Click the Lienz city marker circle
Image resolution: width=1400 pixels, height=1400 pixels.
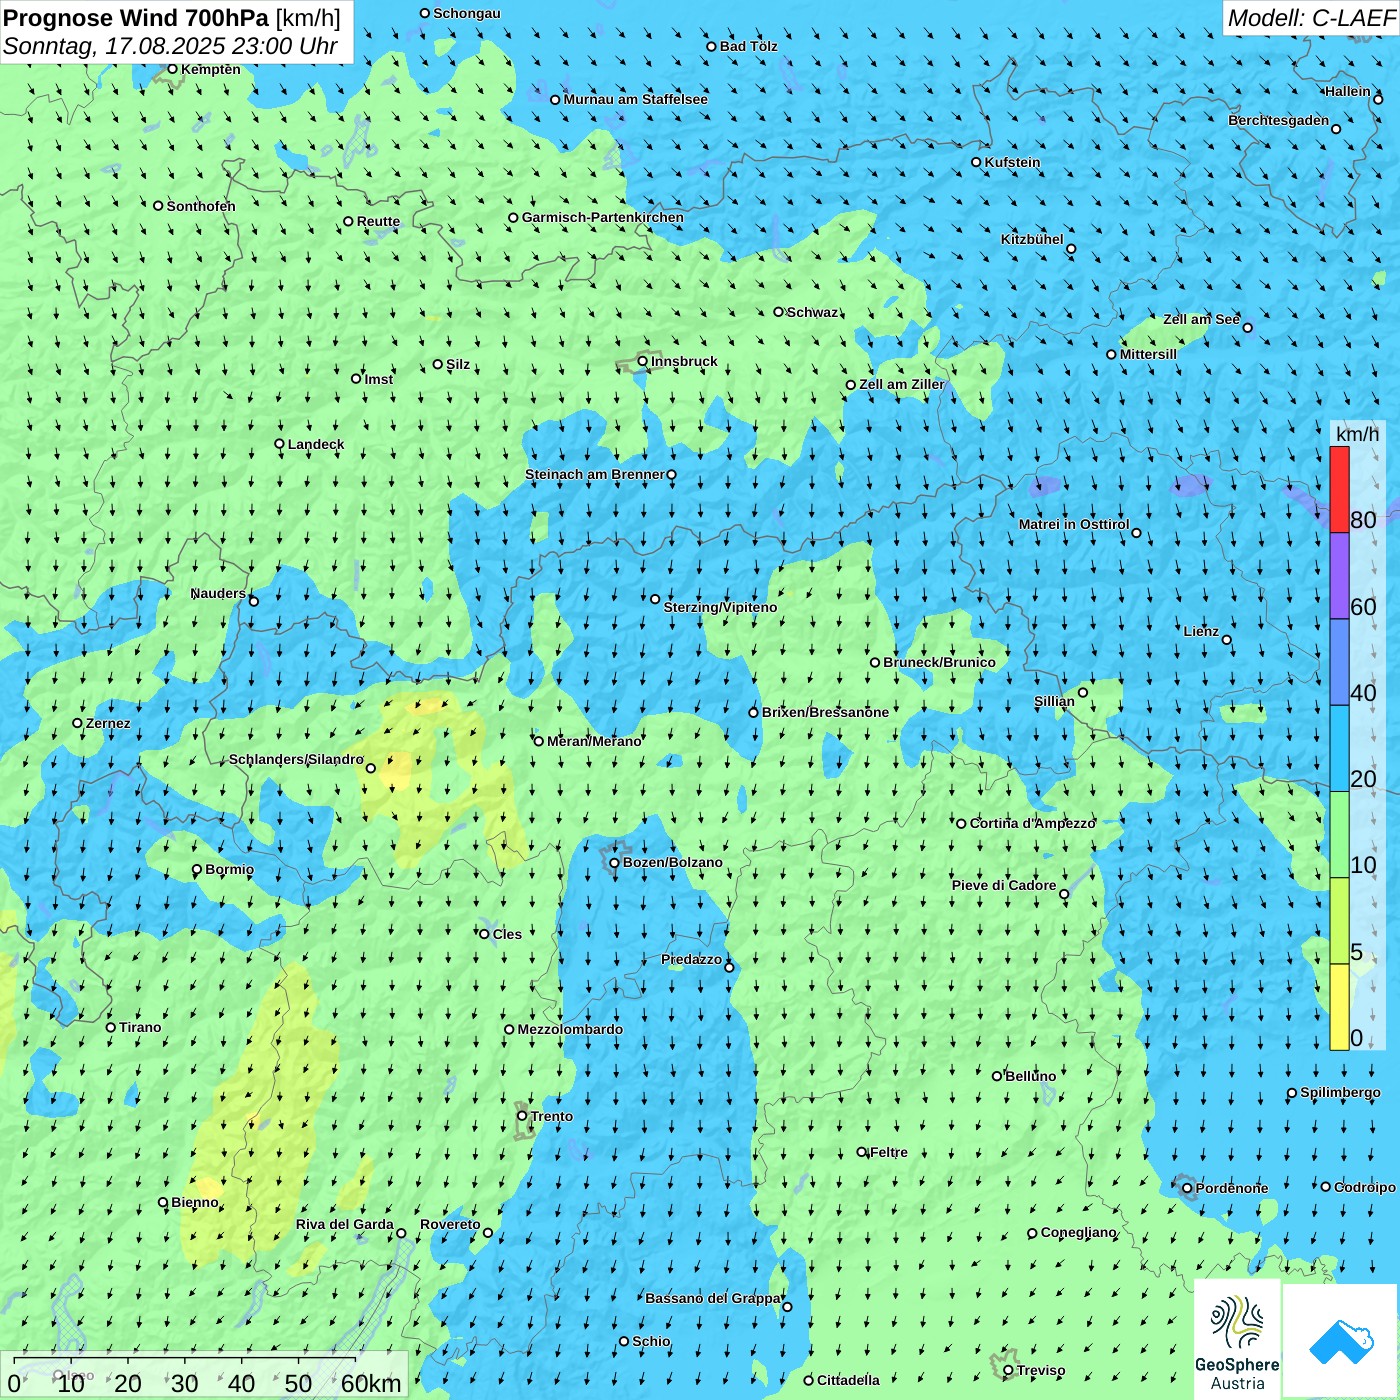[x=1227, y=640]
